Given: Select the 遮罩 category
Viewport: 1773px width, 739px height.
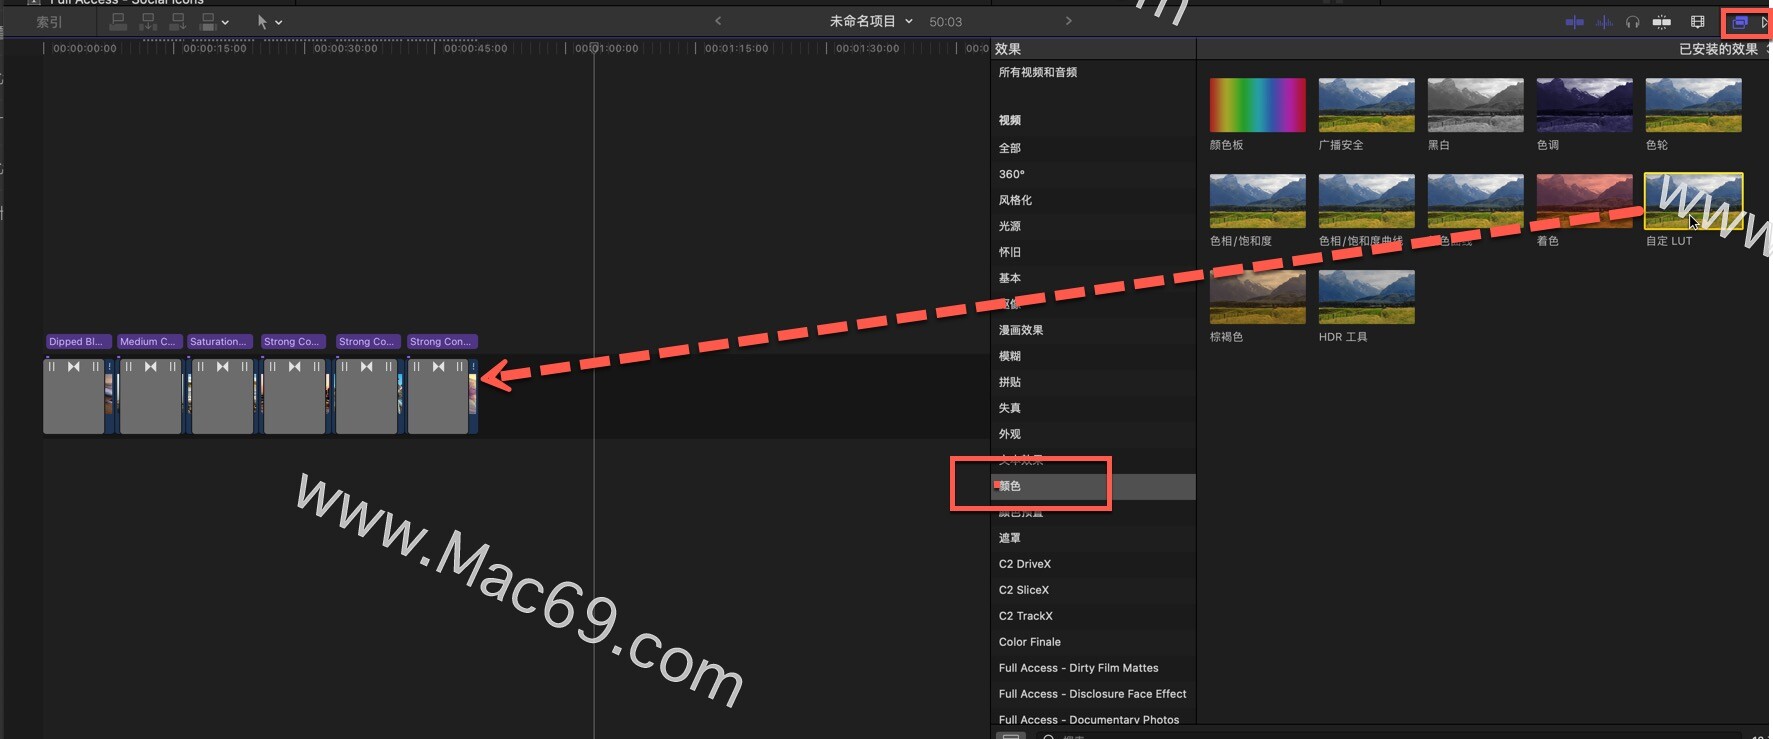Looking at the screenshot, I should coord(1093,538).
